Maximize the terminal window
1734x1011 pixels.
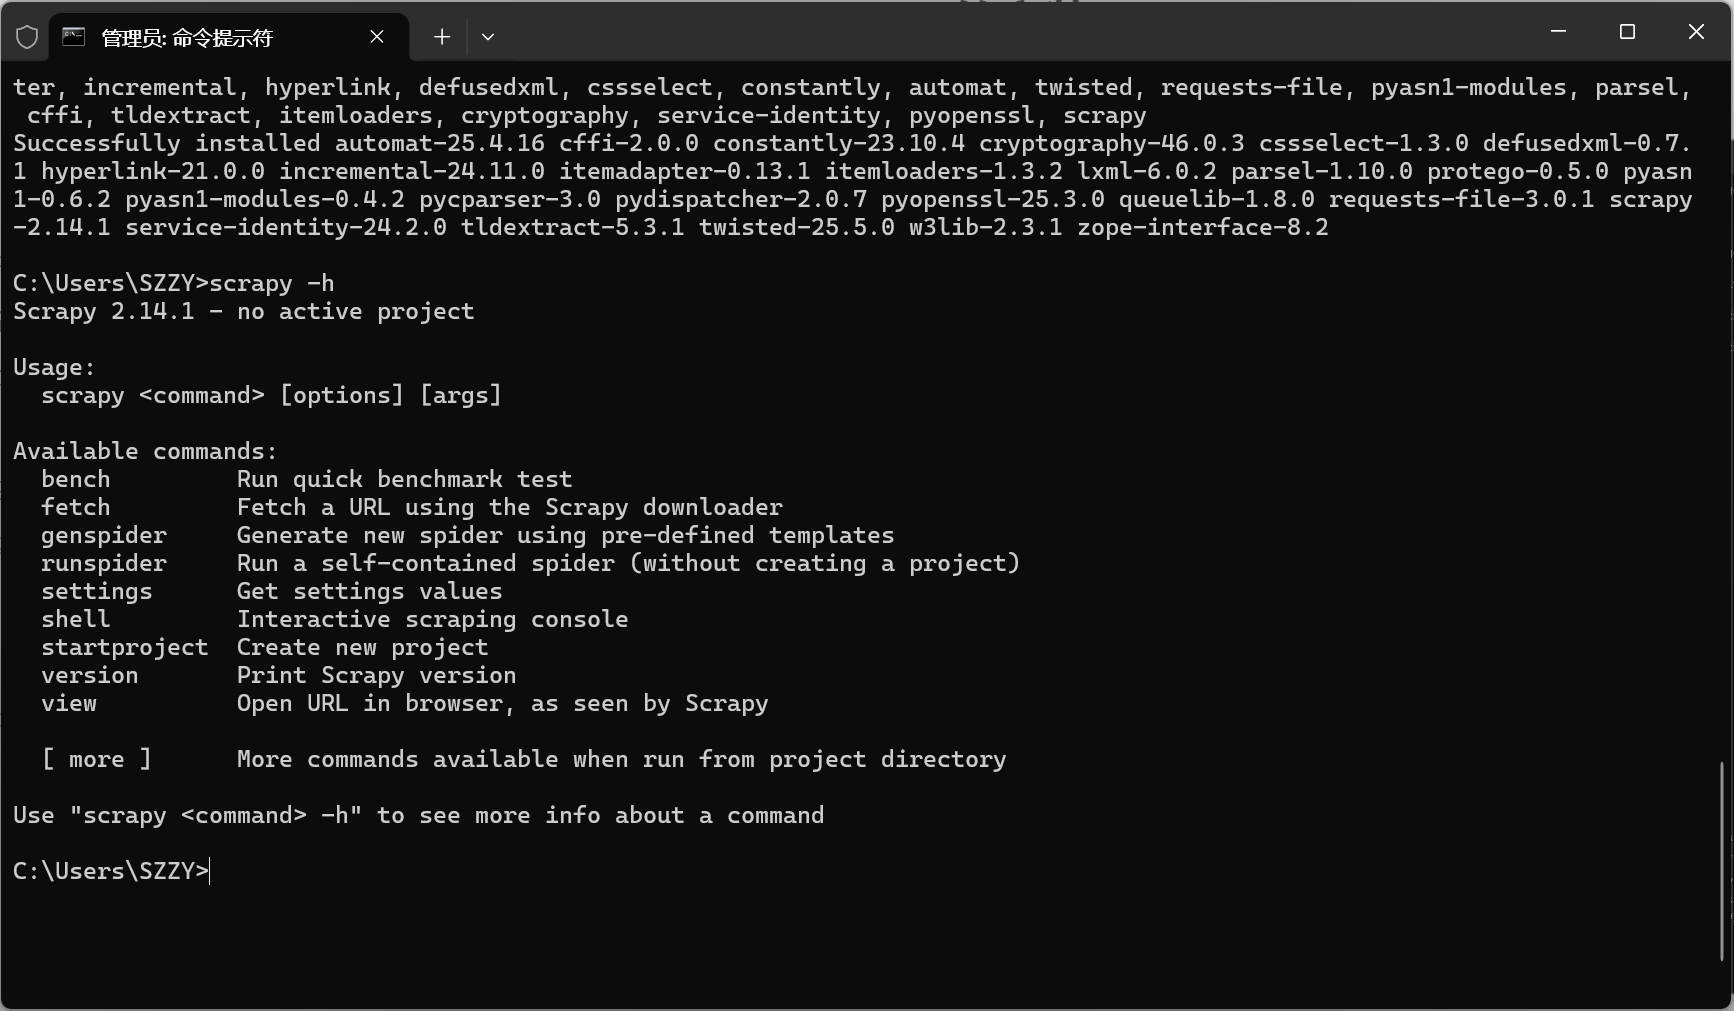[1627, 32]
